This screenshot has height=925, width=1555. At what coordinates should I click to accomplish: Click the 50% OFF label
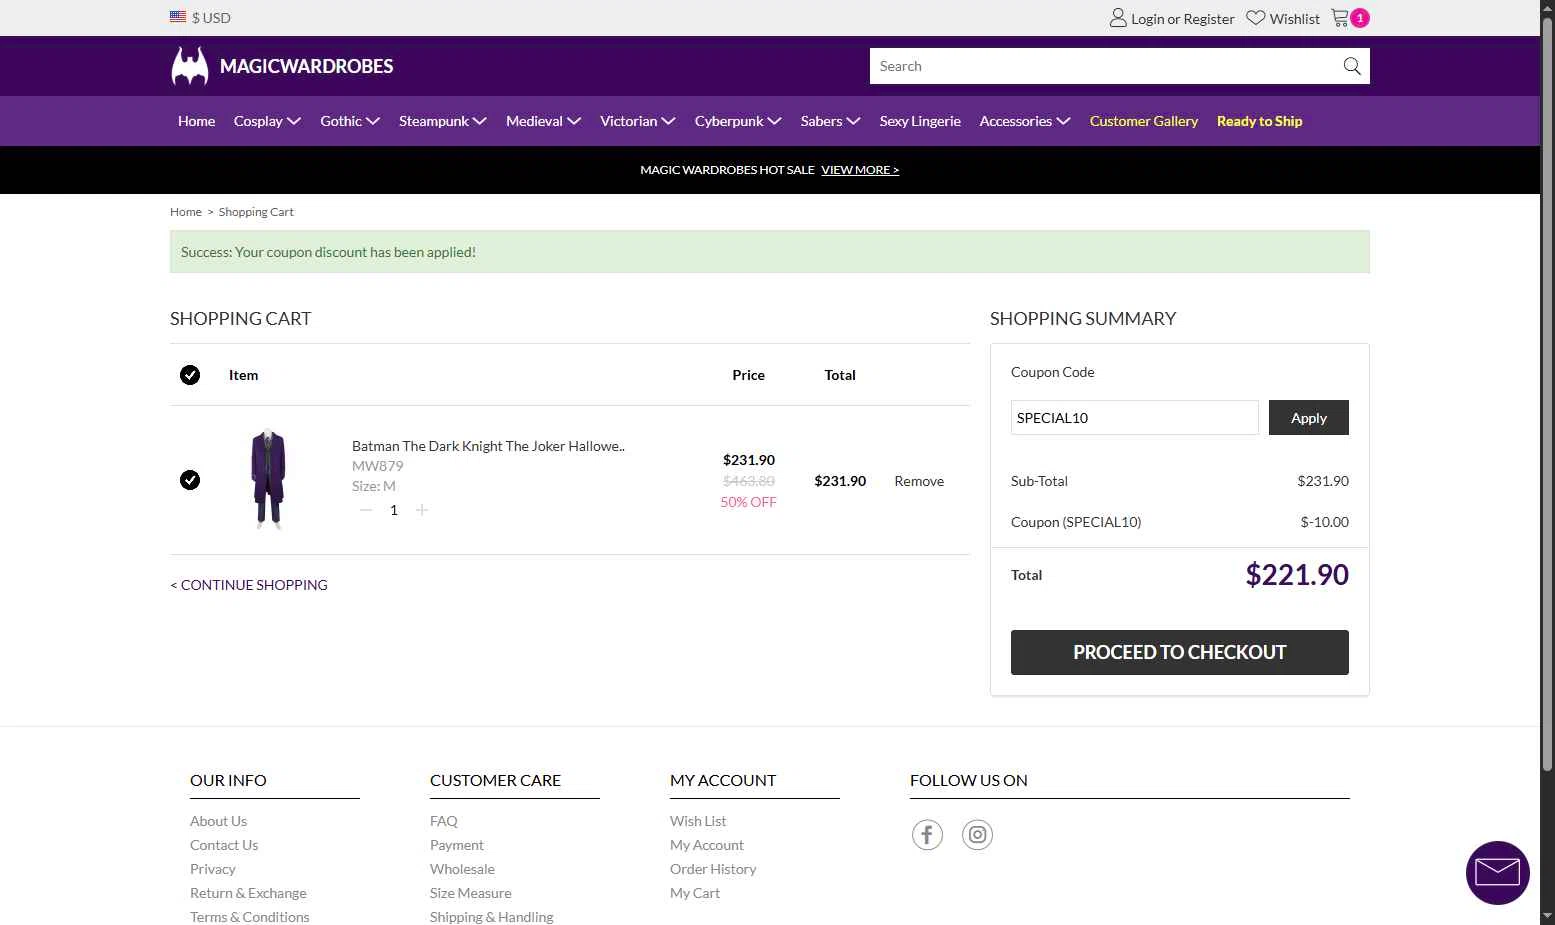coord(748,502)
